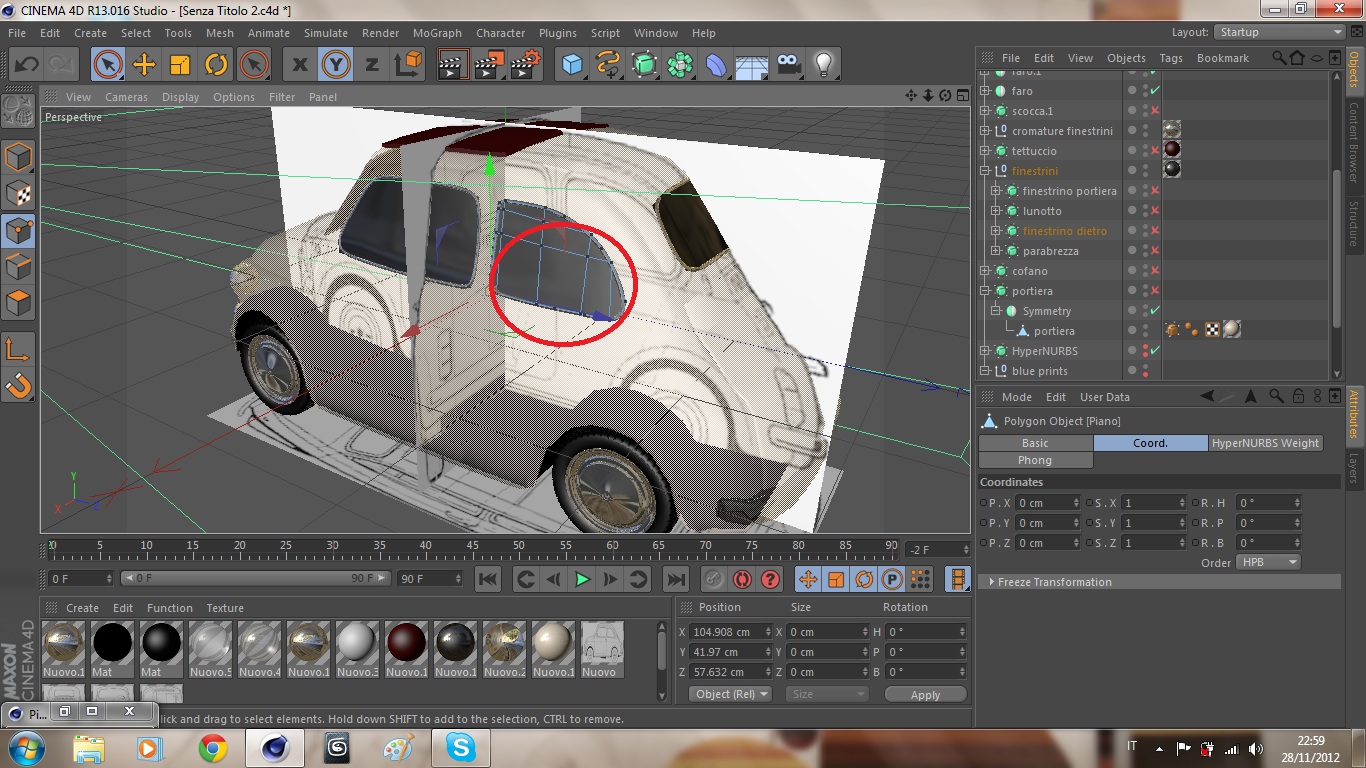
Task: Toggle the Y axis lock
Action: (x=336, y=65)
